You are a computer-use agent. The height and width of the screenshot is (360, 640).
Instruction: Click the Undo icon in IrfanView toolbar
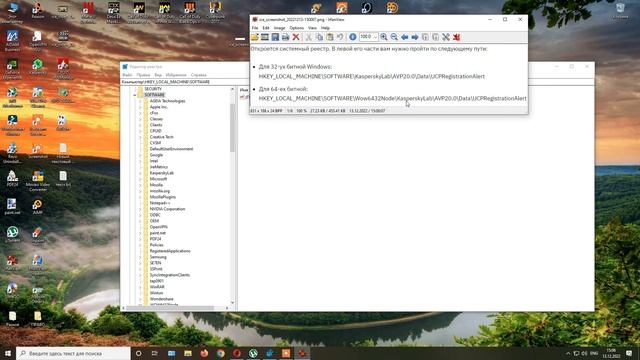tap(340, 37)
